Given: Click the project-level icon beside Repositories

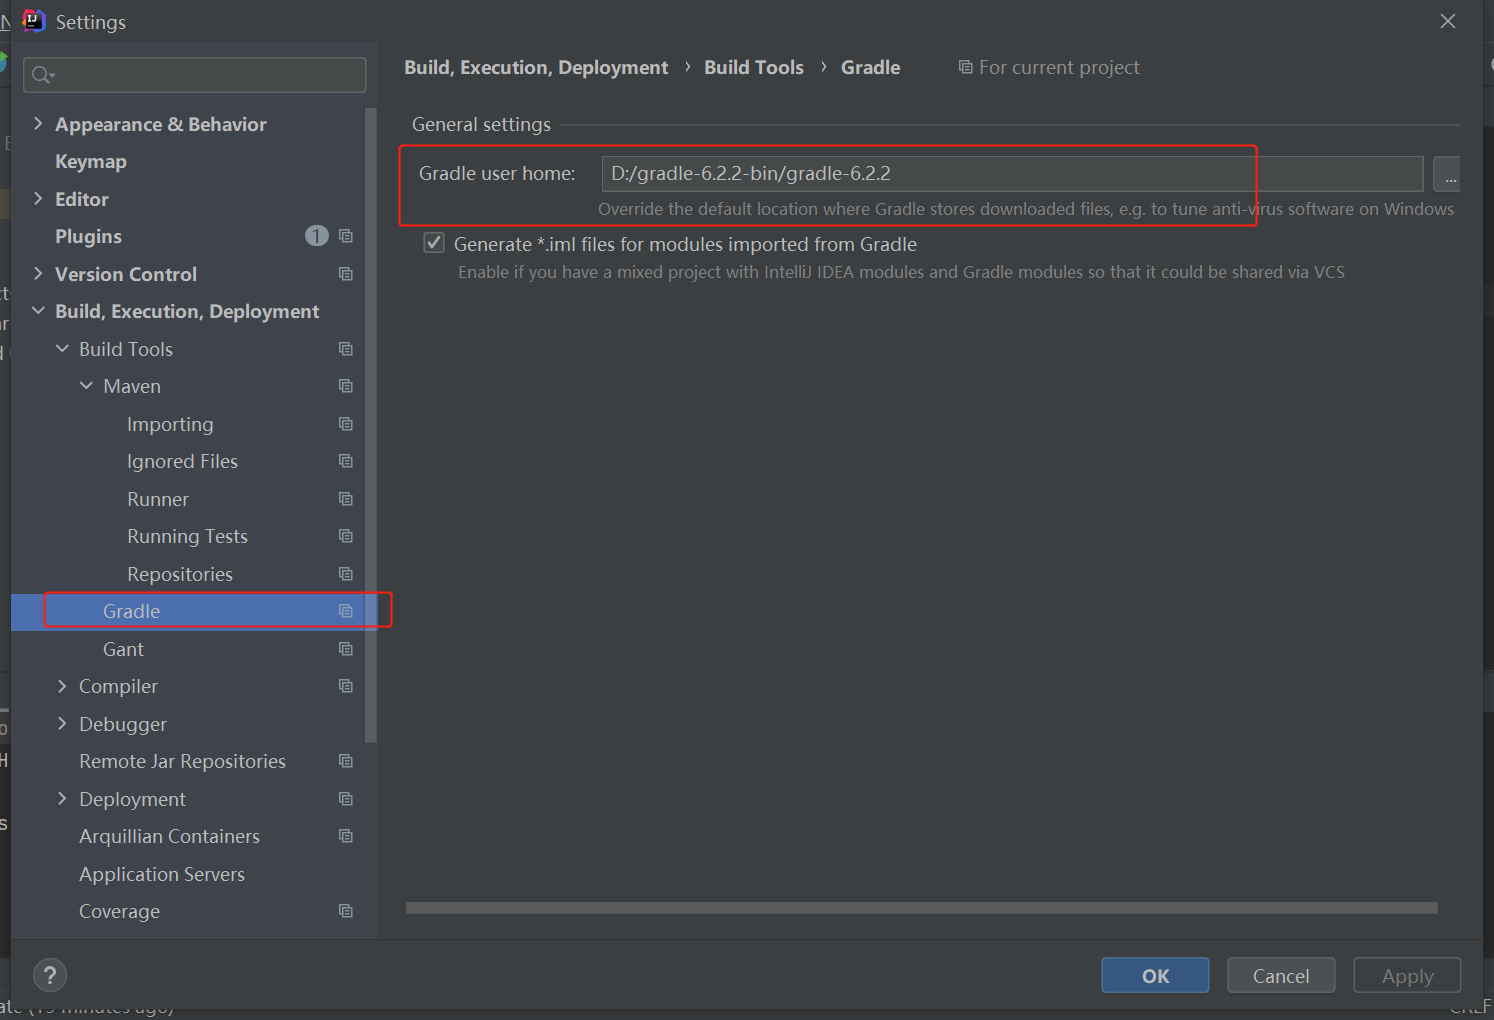Looking at the screenshot, I should click(x=346, y=574).
